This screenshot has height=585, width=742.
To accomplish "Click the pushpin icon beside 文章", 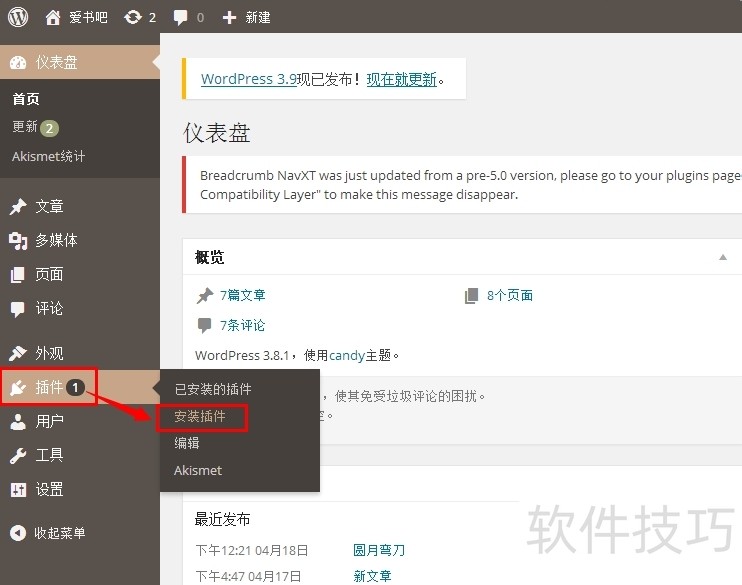I will coord(18,207).
